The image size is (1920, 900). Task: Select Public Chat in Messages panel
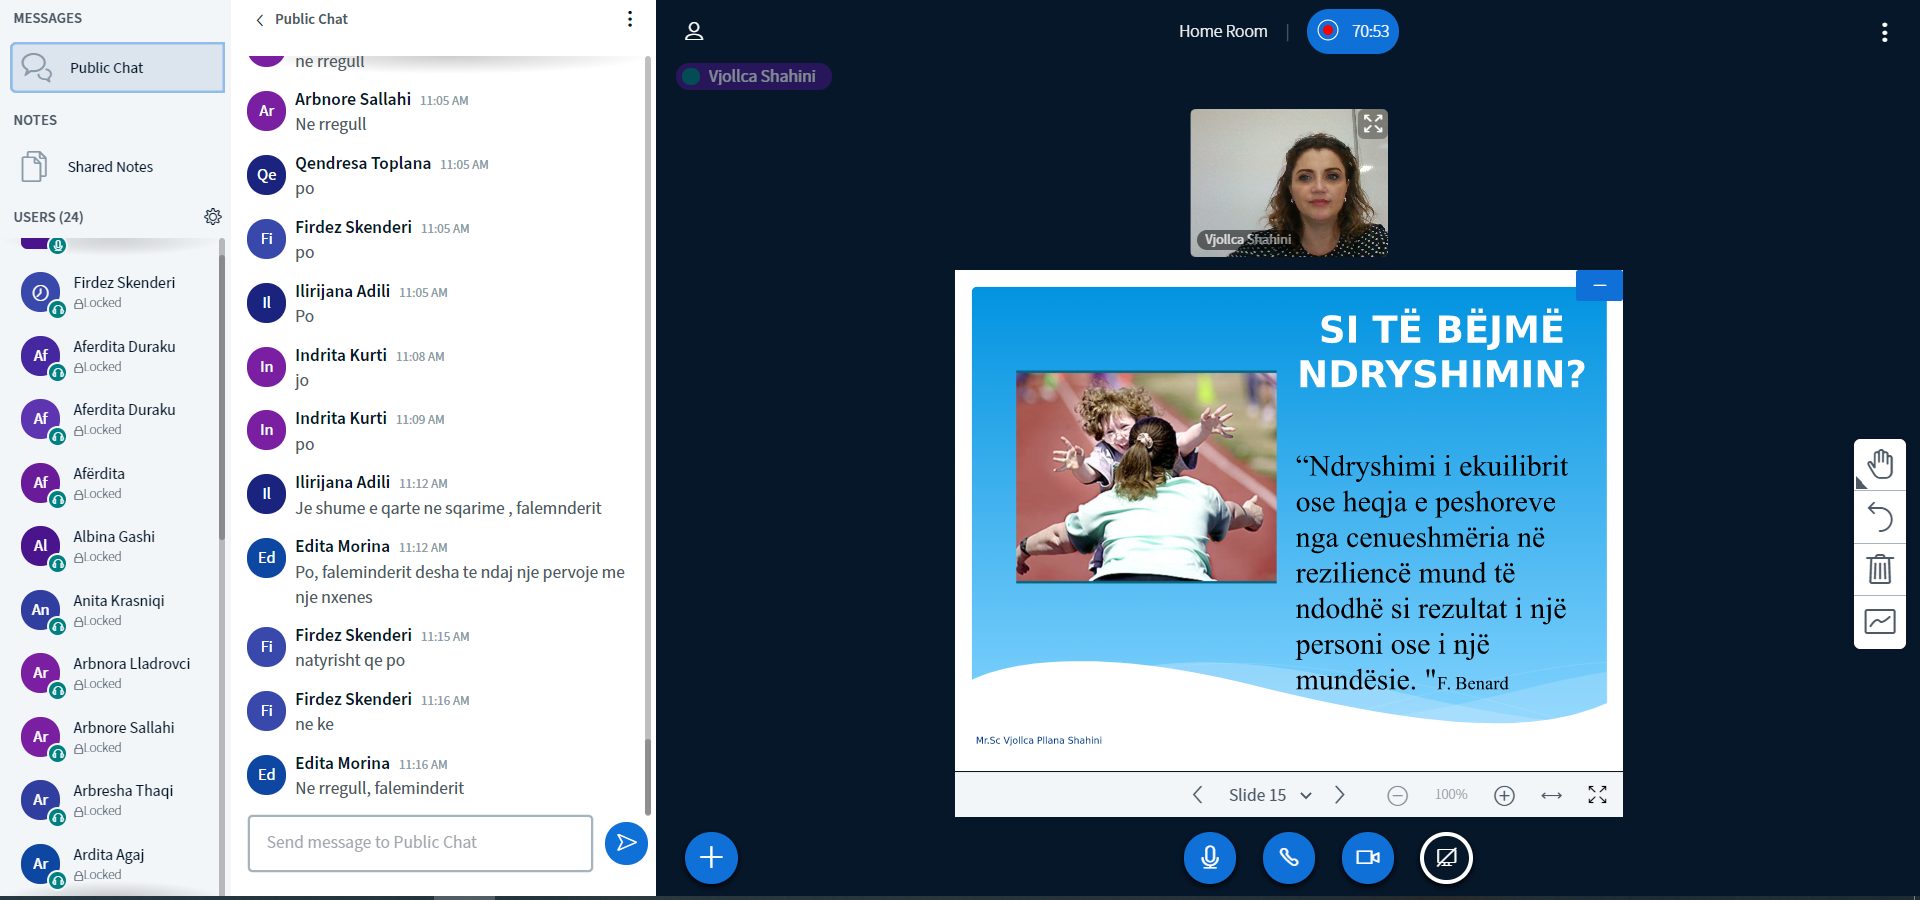pos(118,68)
